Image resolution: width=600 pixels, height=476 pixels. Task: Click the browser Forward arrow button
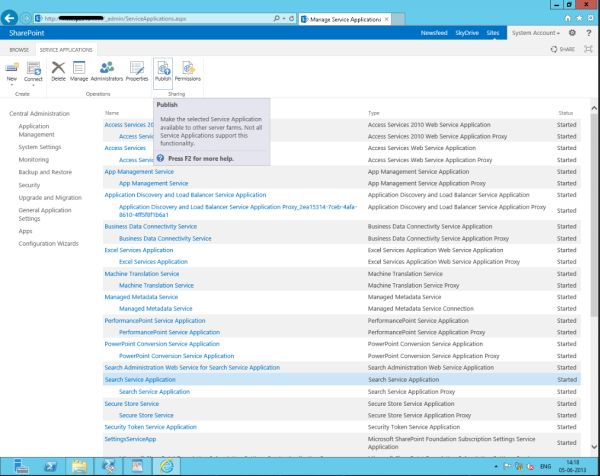(26, 18)
